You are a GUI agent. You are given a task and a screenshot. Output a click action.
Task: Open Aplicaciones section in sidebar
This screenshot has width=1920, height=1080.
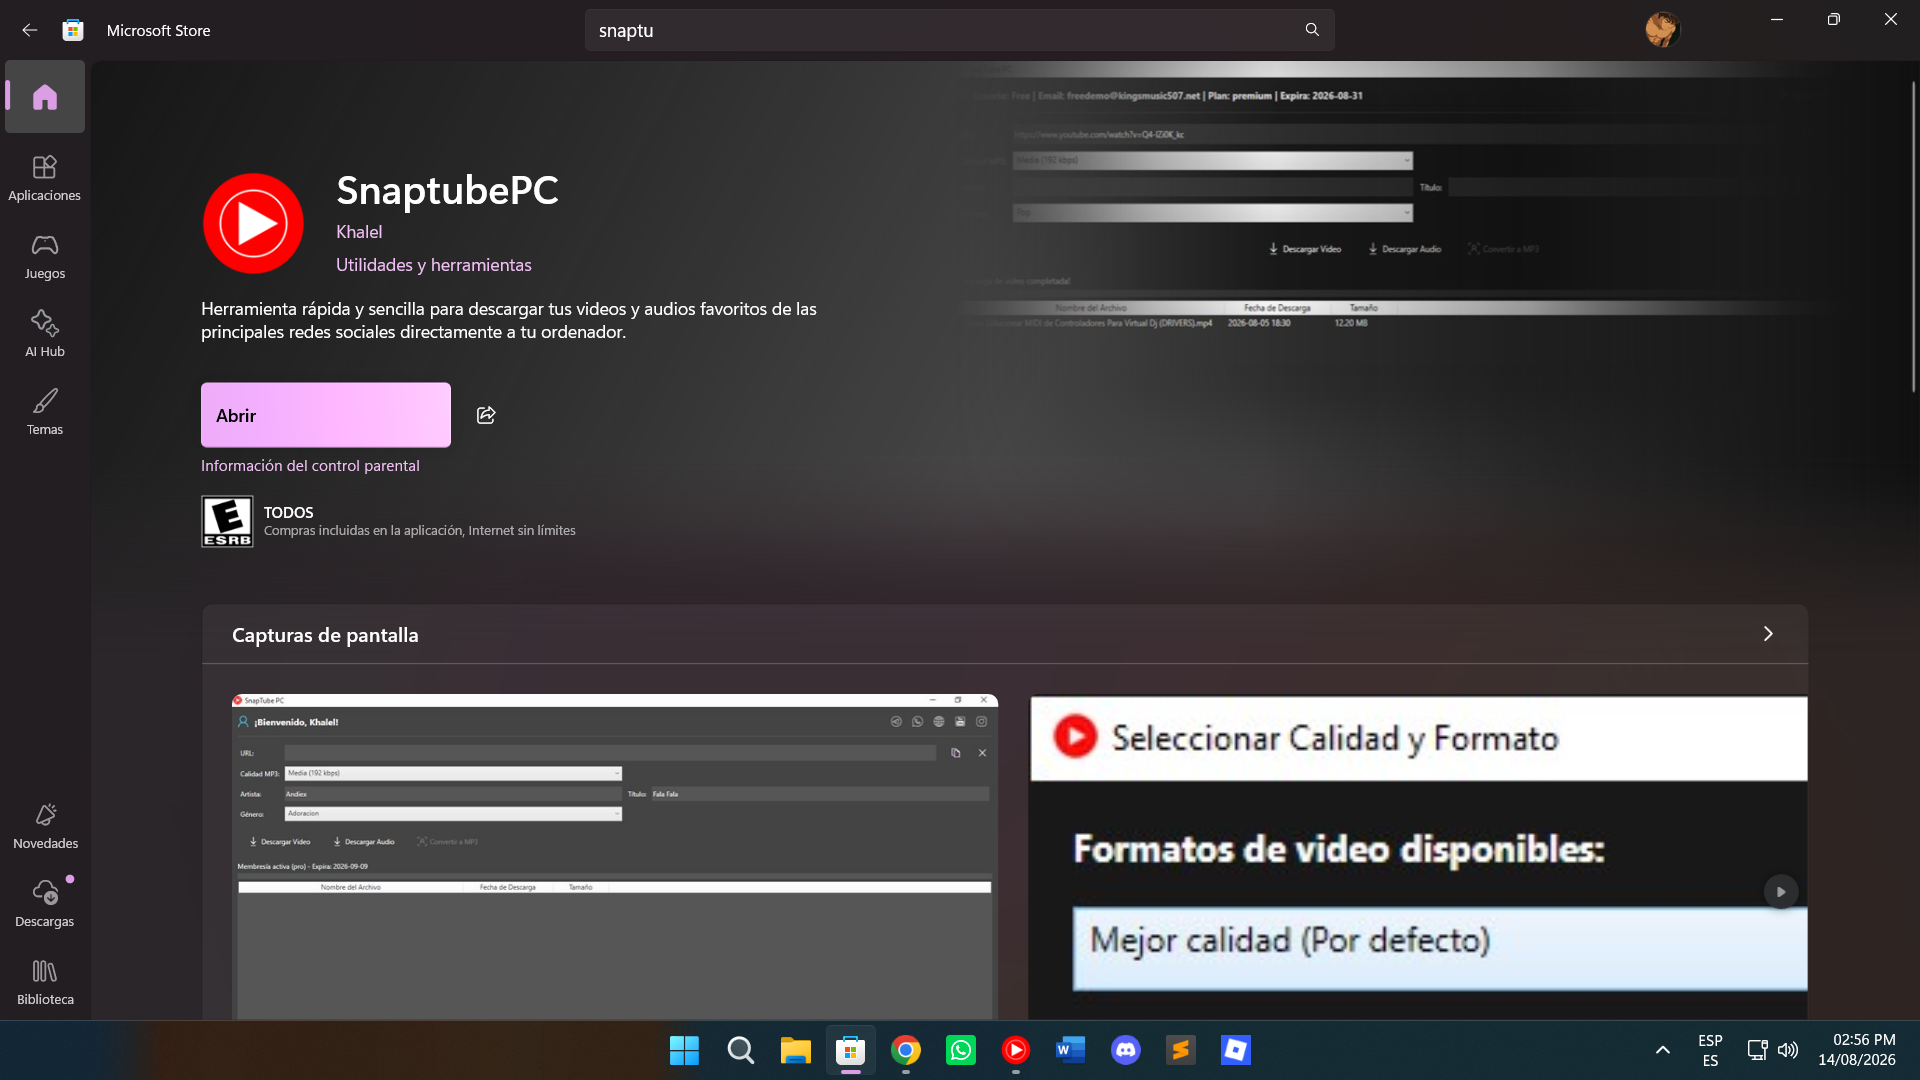(x=45, y=179)
